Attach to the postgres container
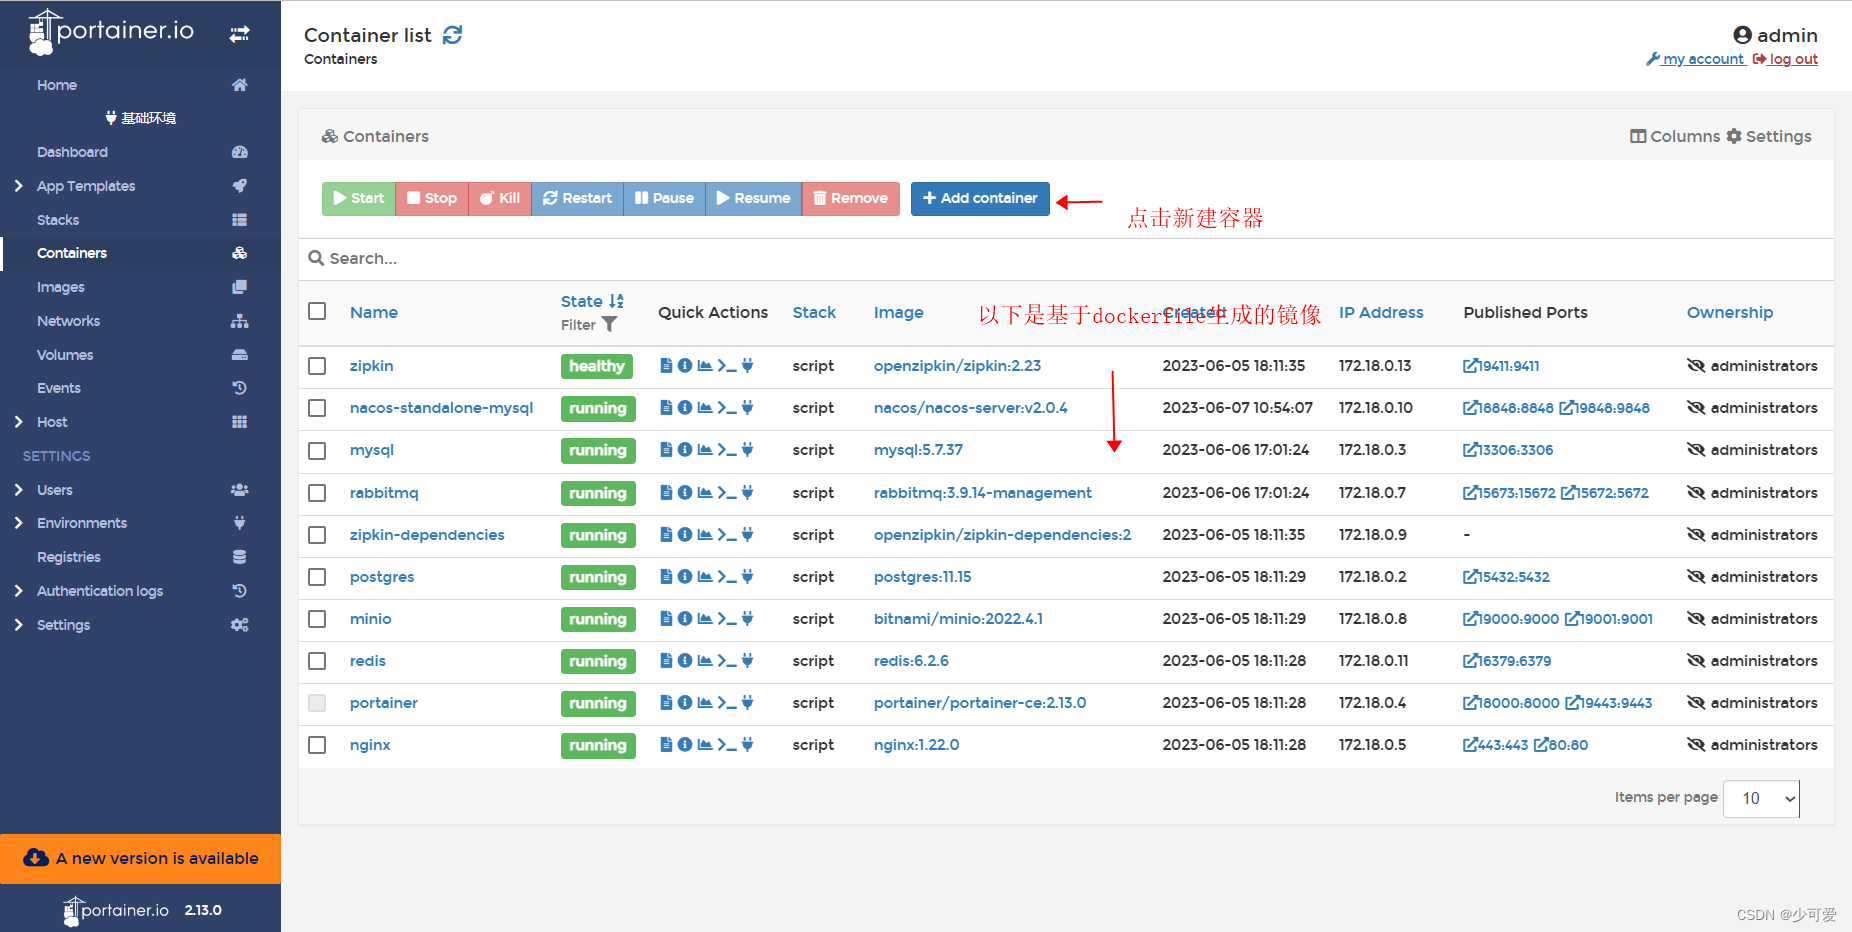This screenshot has height=932, width=1852. [746, 577]
